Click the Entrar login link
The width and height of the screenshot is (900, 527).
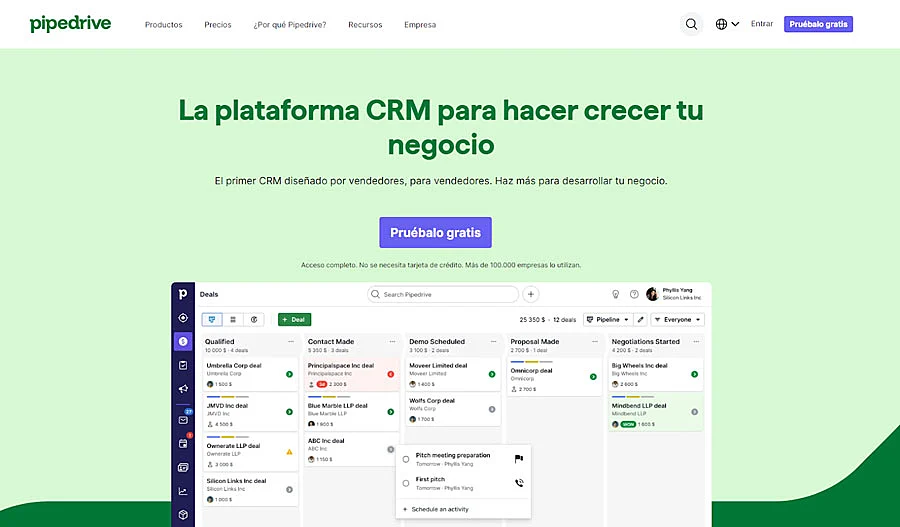(x=762, y=24)
